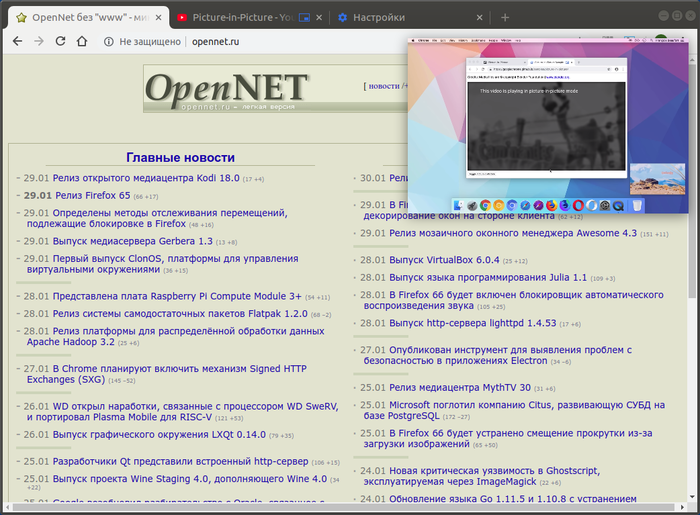The height and width of the screenshot is (515, 700).
Task: Open a new browser tab
Action: click(x=504, y=17)
